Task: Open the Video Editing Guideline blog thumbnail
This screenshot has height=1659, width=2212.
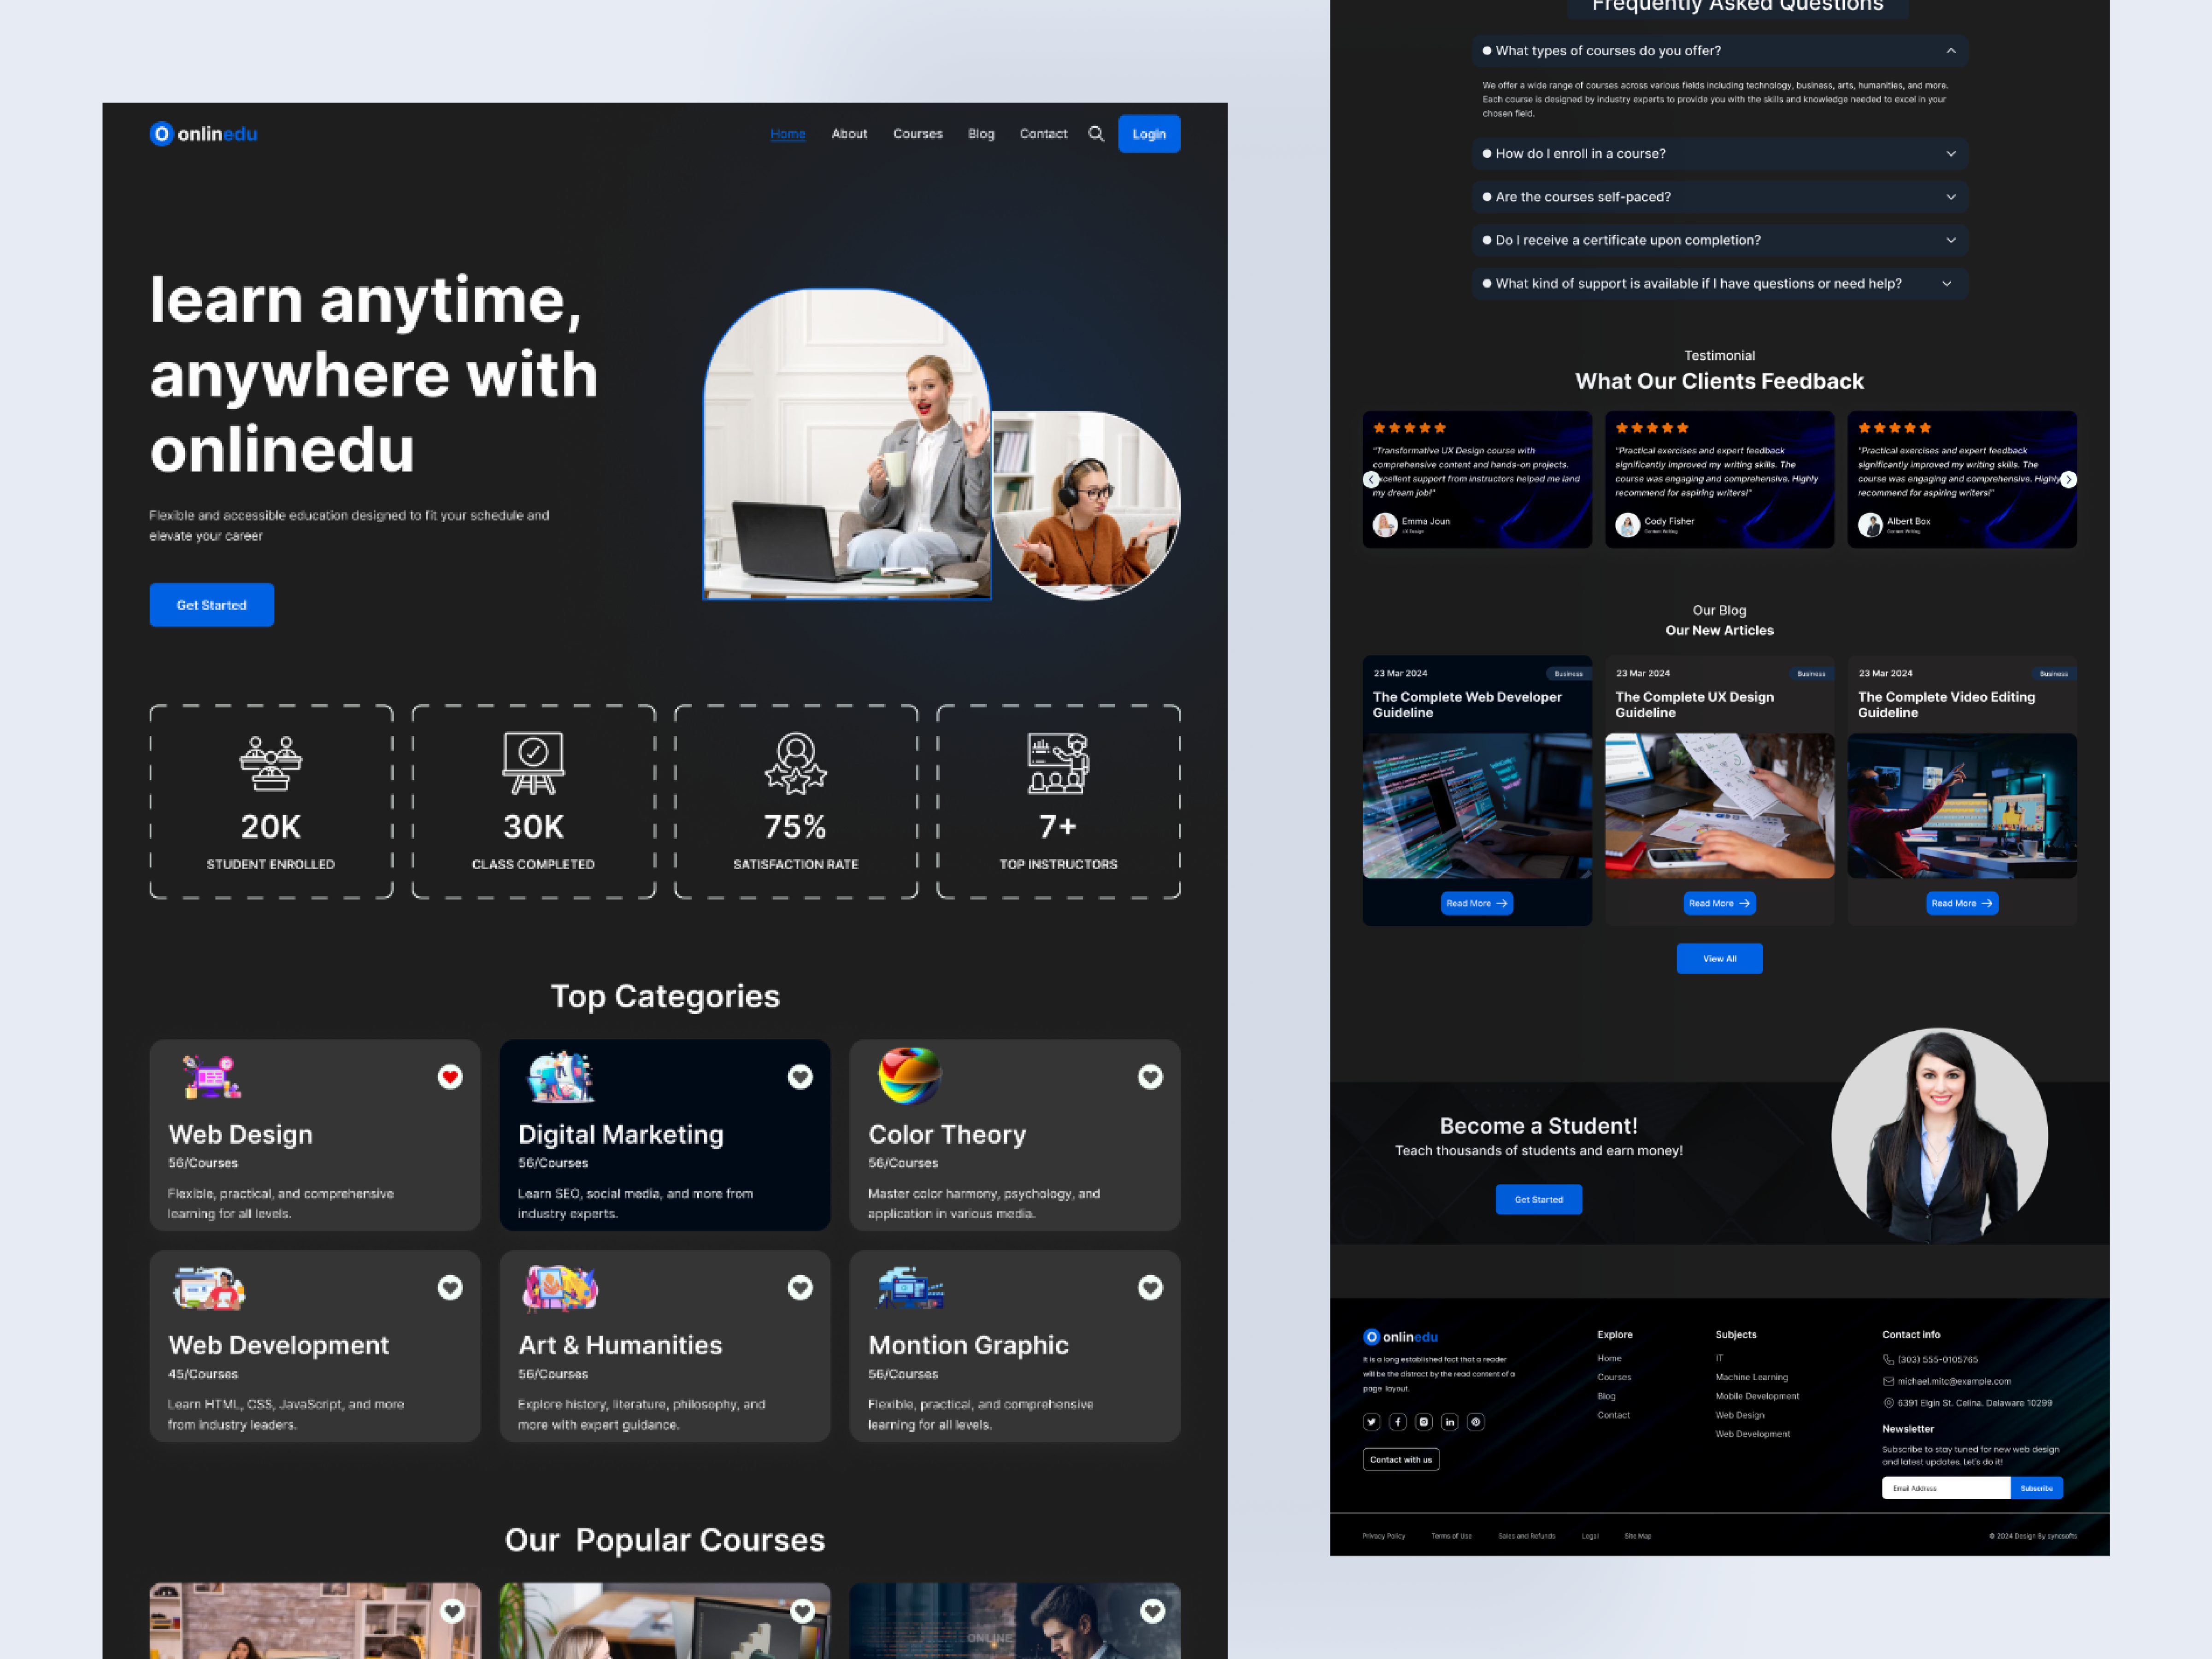Action: tap(1962, 806)
